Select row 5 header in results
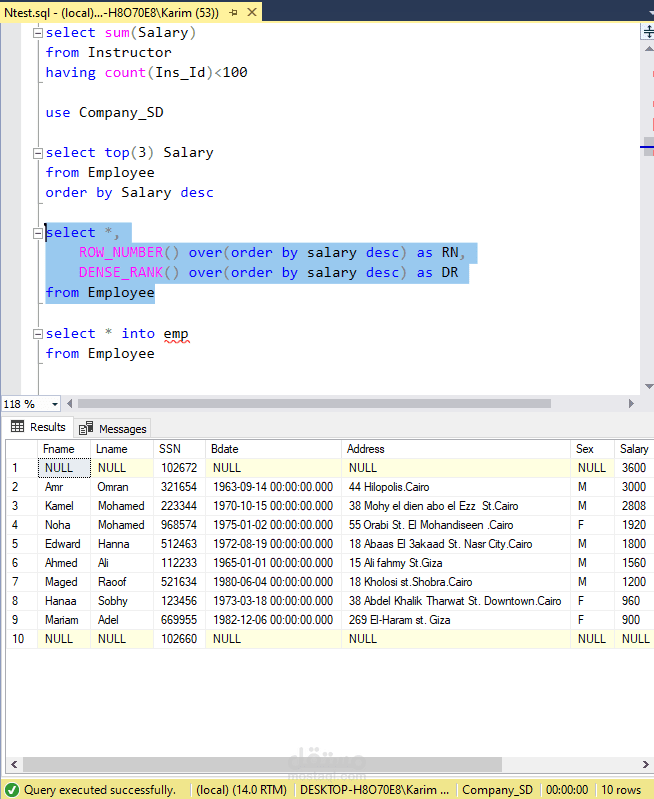The image size is (654, 799). (21, 544)
